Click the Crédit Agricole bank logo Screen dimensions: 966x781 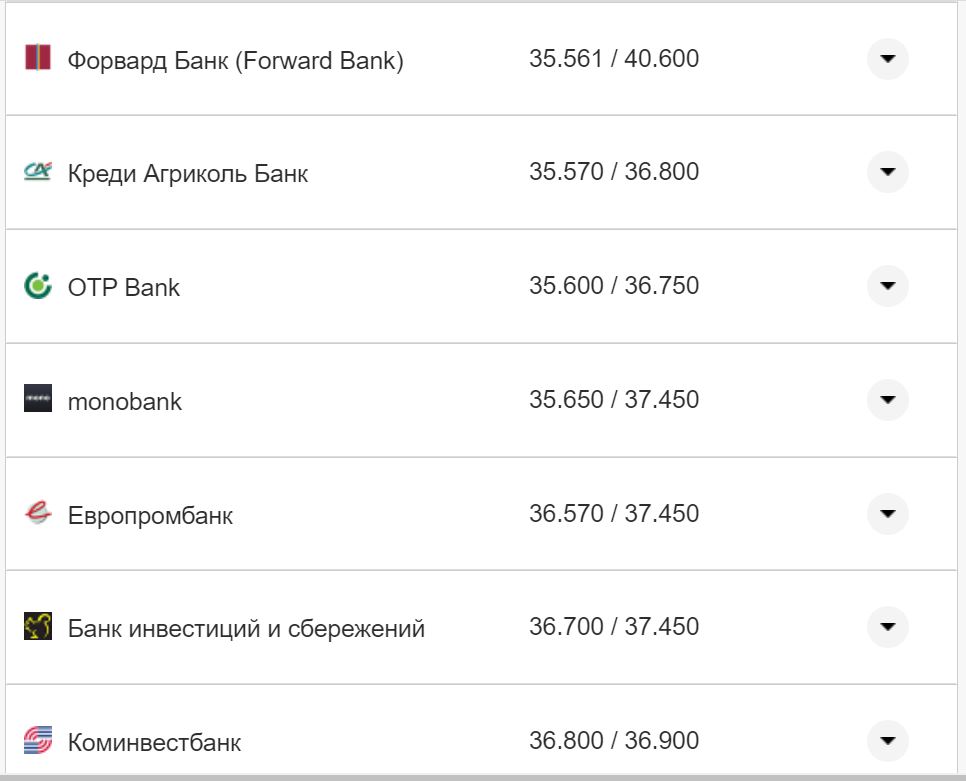coord(37,171)
